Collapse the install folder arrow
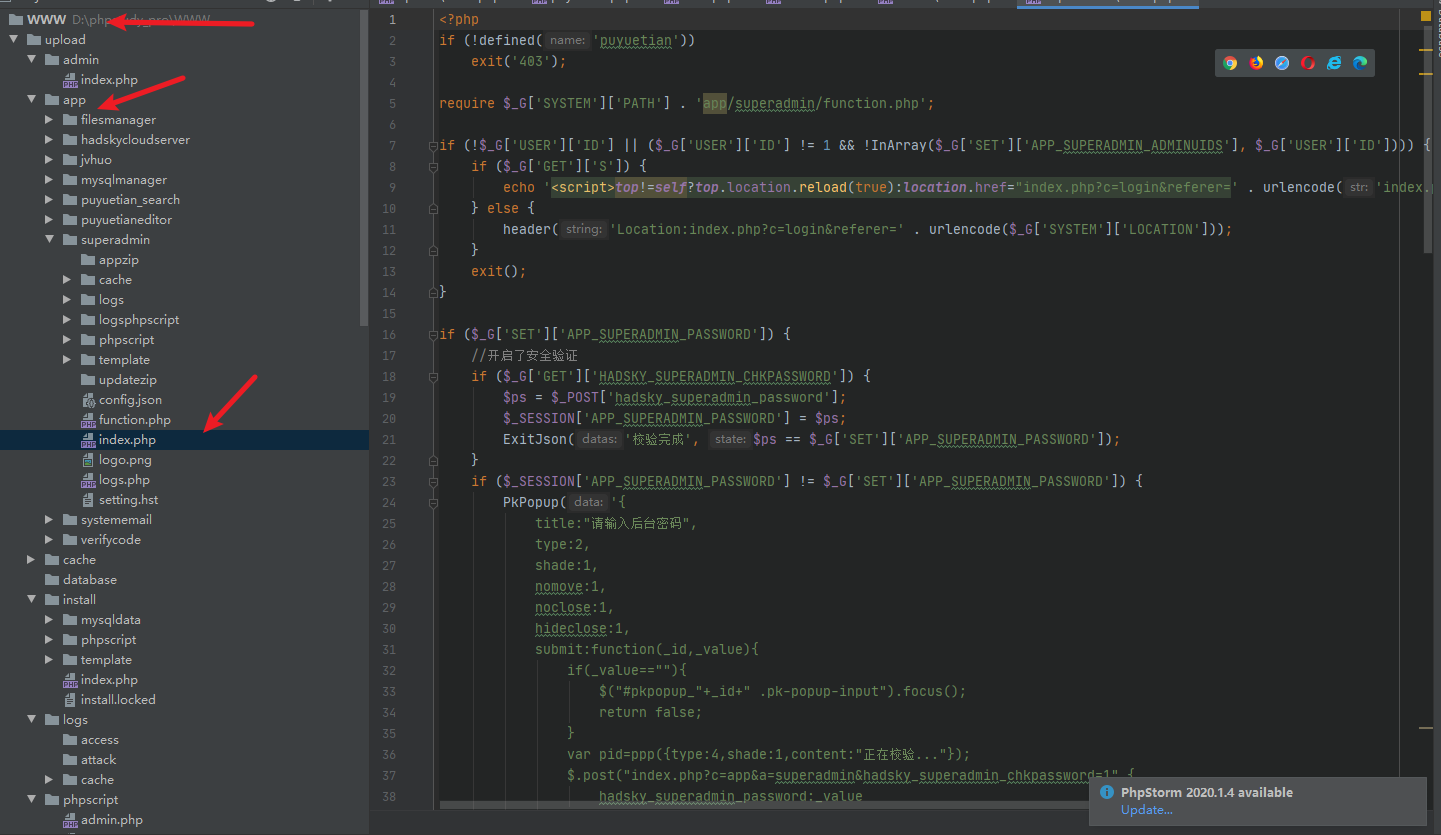Screen dimensions: 1441x835 (31, 600)
